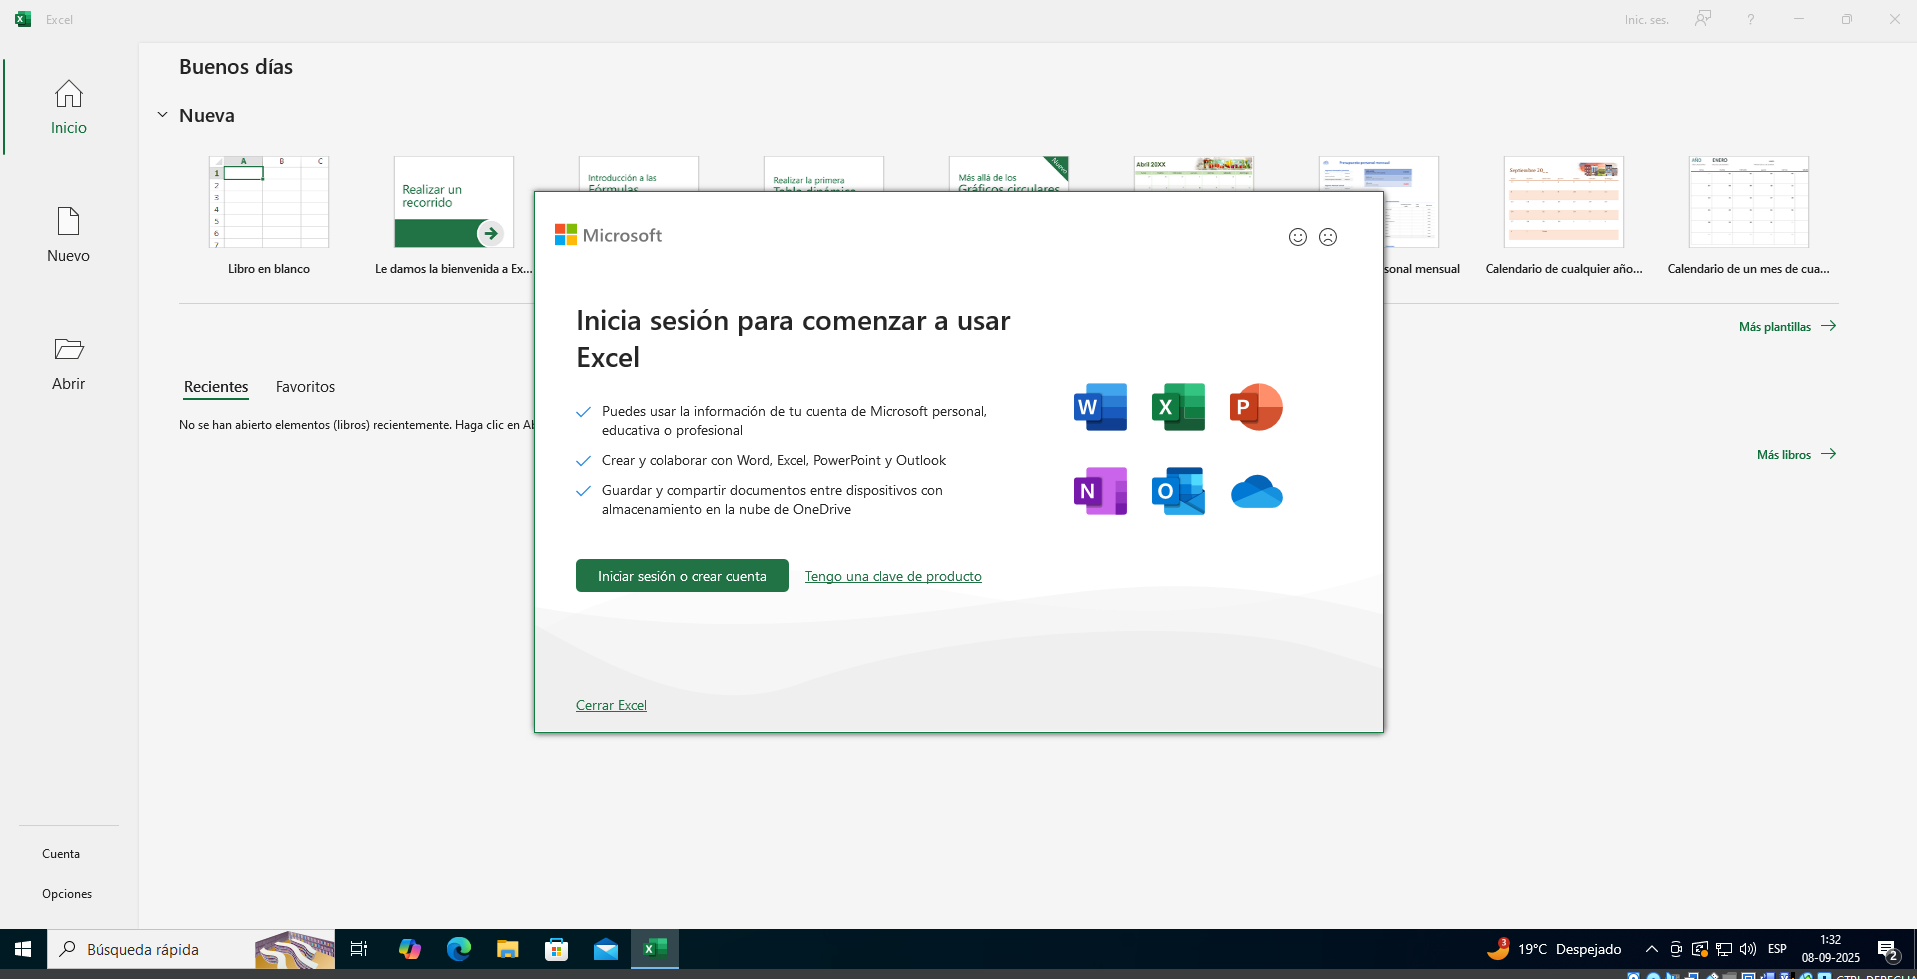1917x979 pixels.
Task: Select the Libro en blanco template
Action: click(x=269, y=215)
